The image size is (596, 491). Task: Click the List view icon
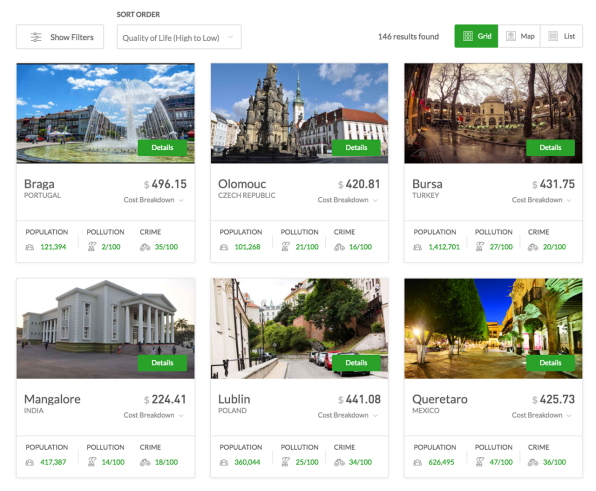553,36
